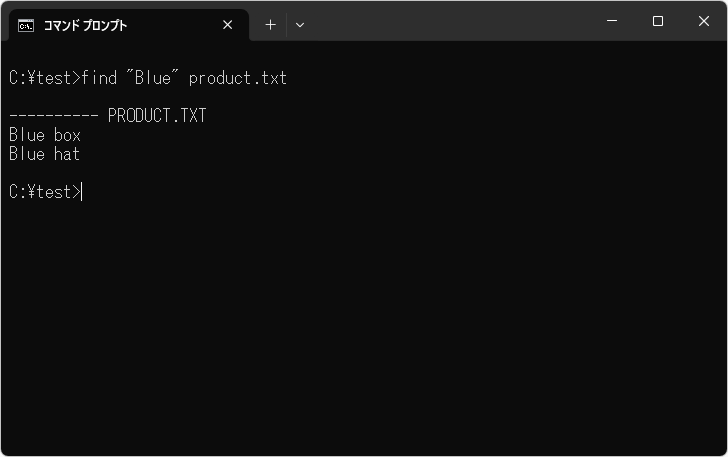Close the コマンド プロンプト tab
The image size is (728, 457).
click(x=228, y=25)
